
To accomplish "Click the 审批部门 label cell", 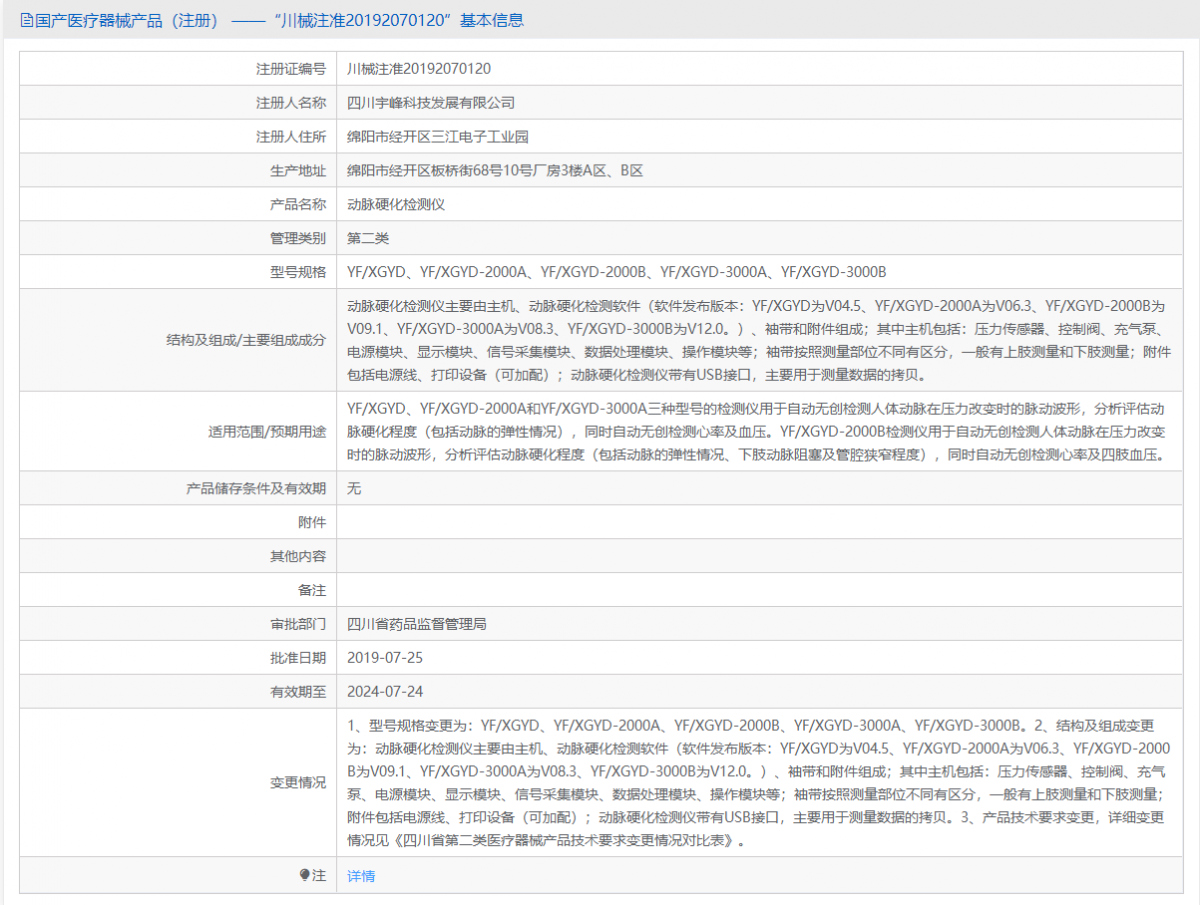I will [178, 624].
